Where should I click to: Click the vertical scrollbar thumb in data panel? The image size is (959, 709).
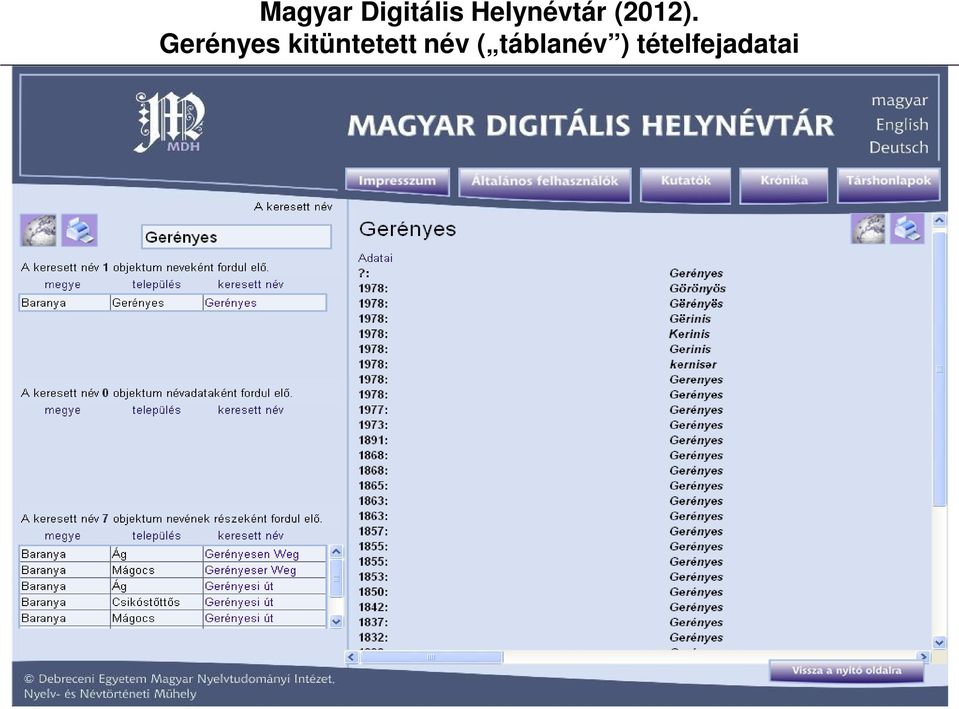click(x=939, y=369)
